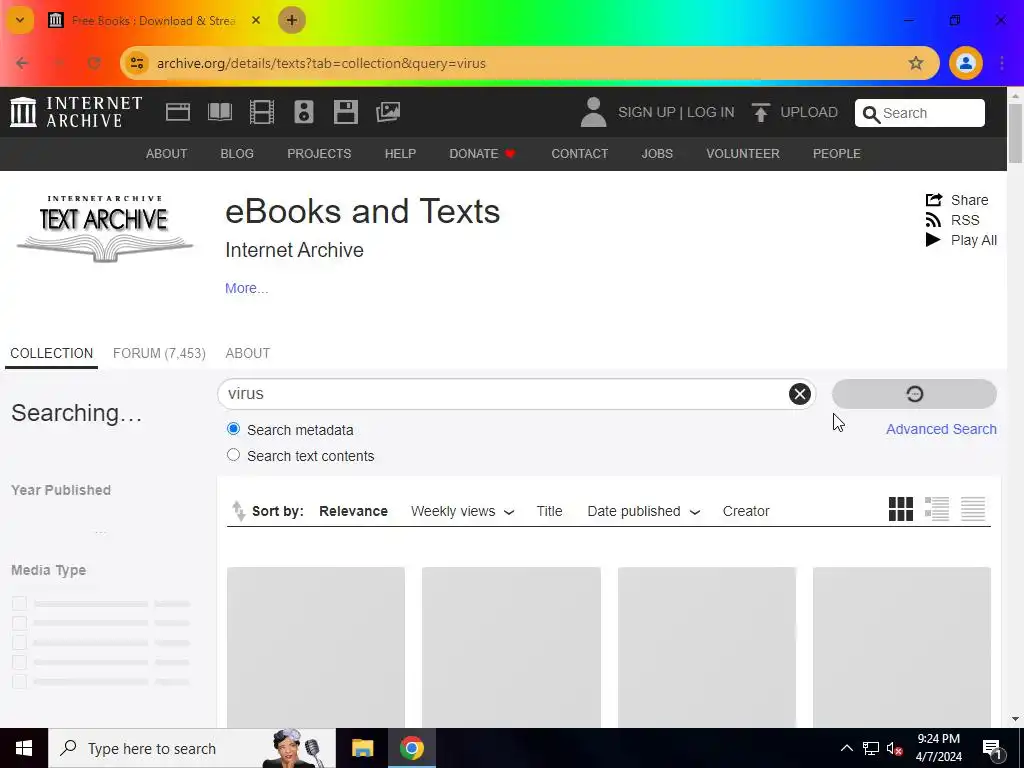Click the UPLOAD link text
The width and height of the screenshot is (1024, 768).
click(809, 112)
